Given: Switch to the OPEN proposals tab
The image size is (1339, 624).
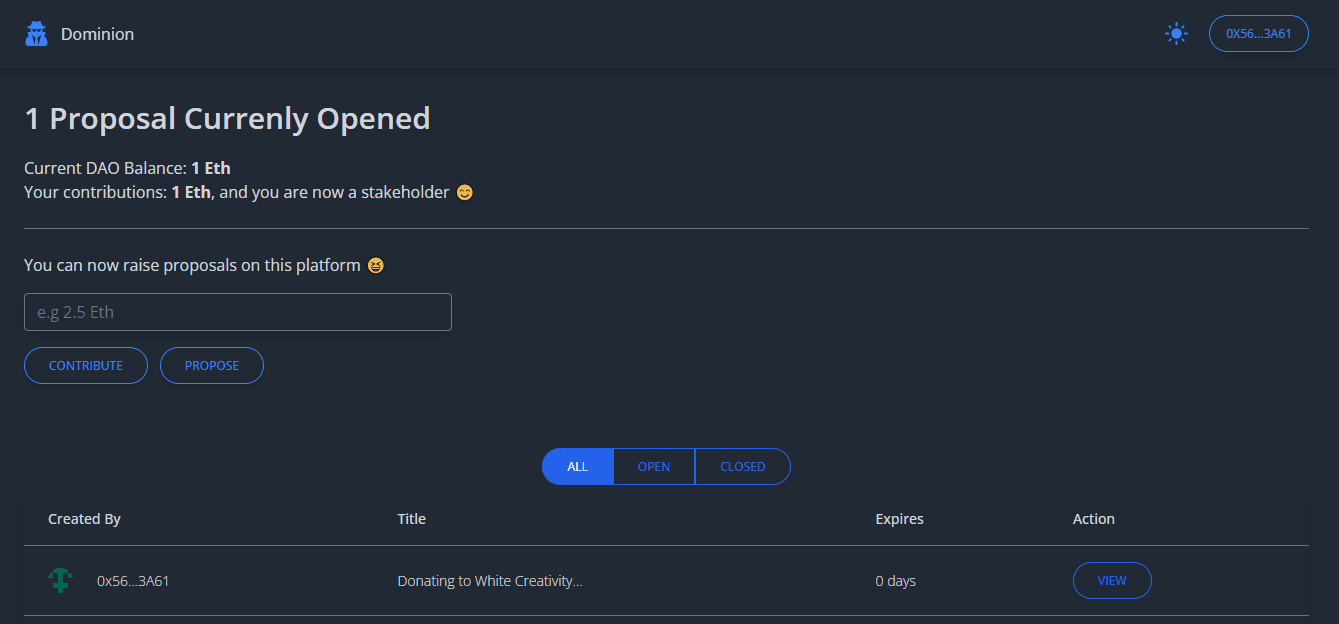Looking at the screenshot, I should click(x=653, y=466).
